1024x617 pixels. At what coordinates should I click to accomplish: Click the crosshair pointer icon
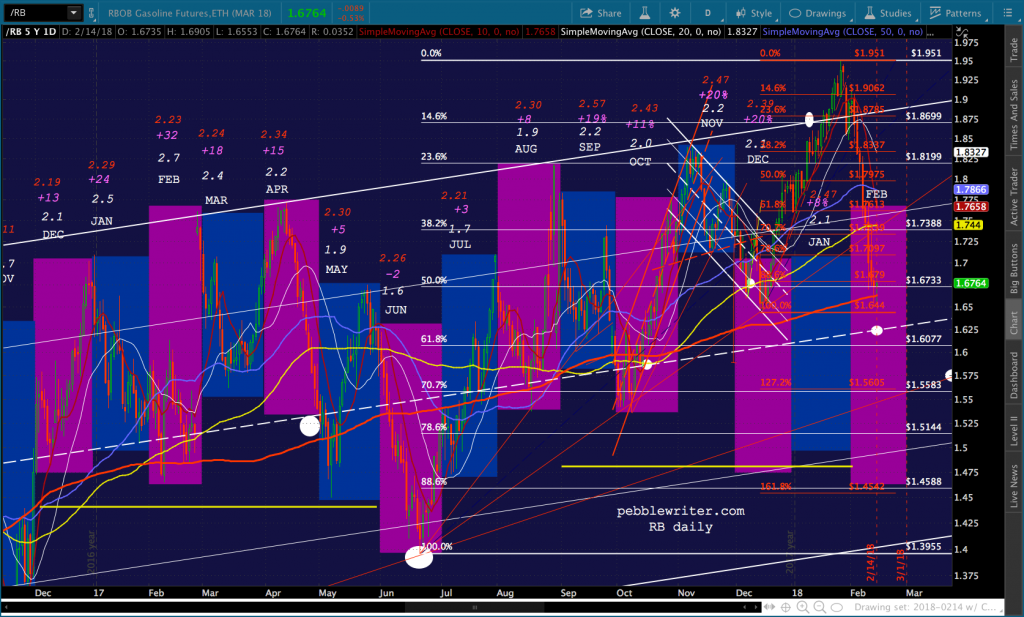(786, 607)
